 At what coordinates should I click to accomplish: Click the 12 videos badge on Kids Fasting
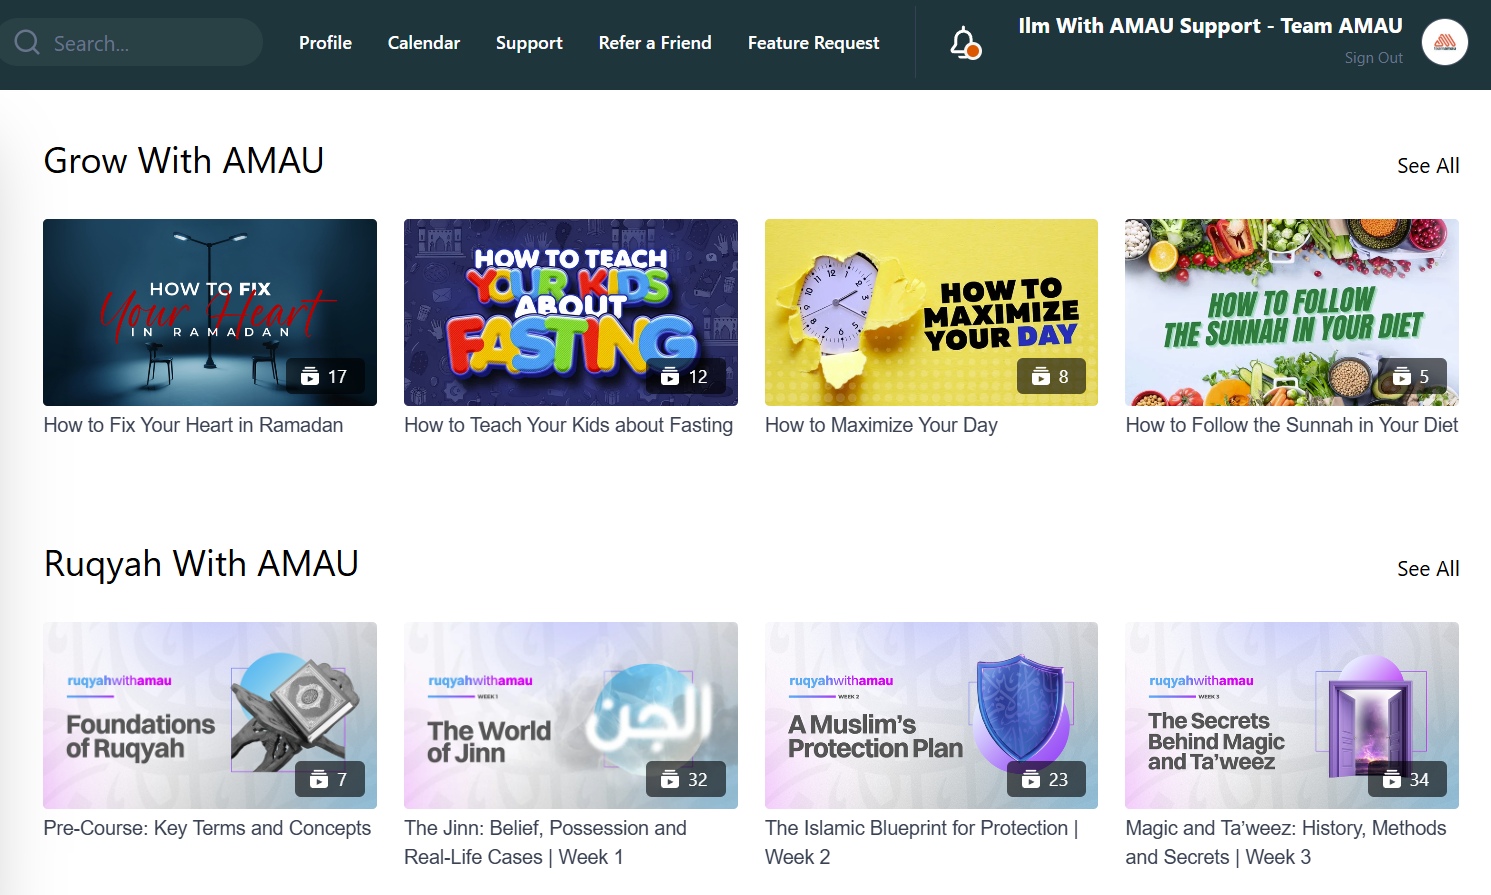click(685, 377)
